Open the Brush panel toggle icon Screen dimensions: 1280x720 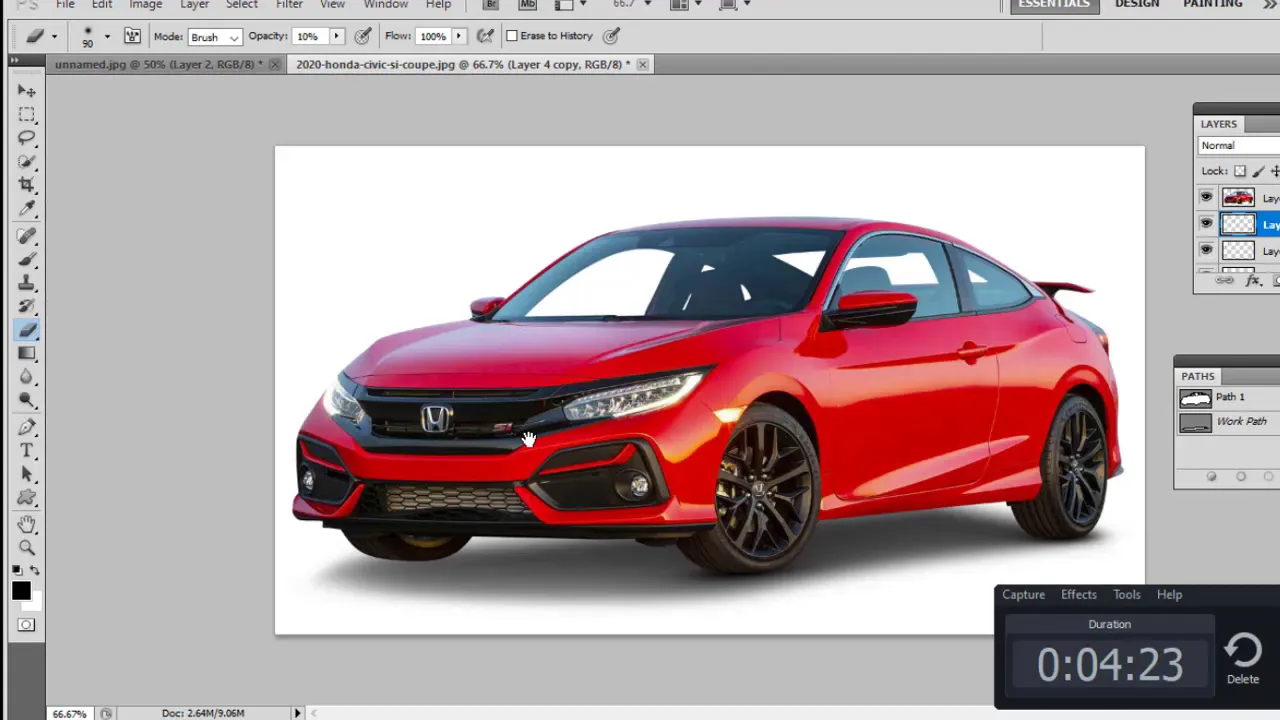point(132,36)
